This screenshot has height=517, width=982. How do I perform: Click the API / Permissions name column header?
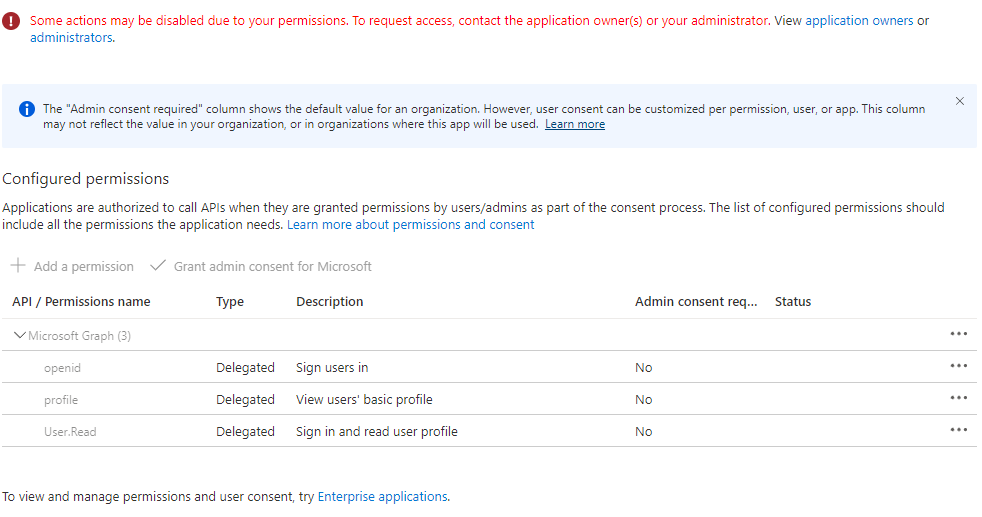point(81,302)
